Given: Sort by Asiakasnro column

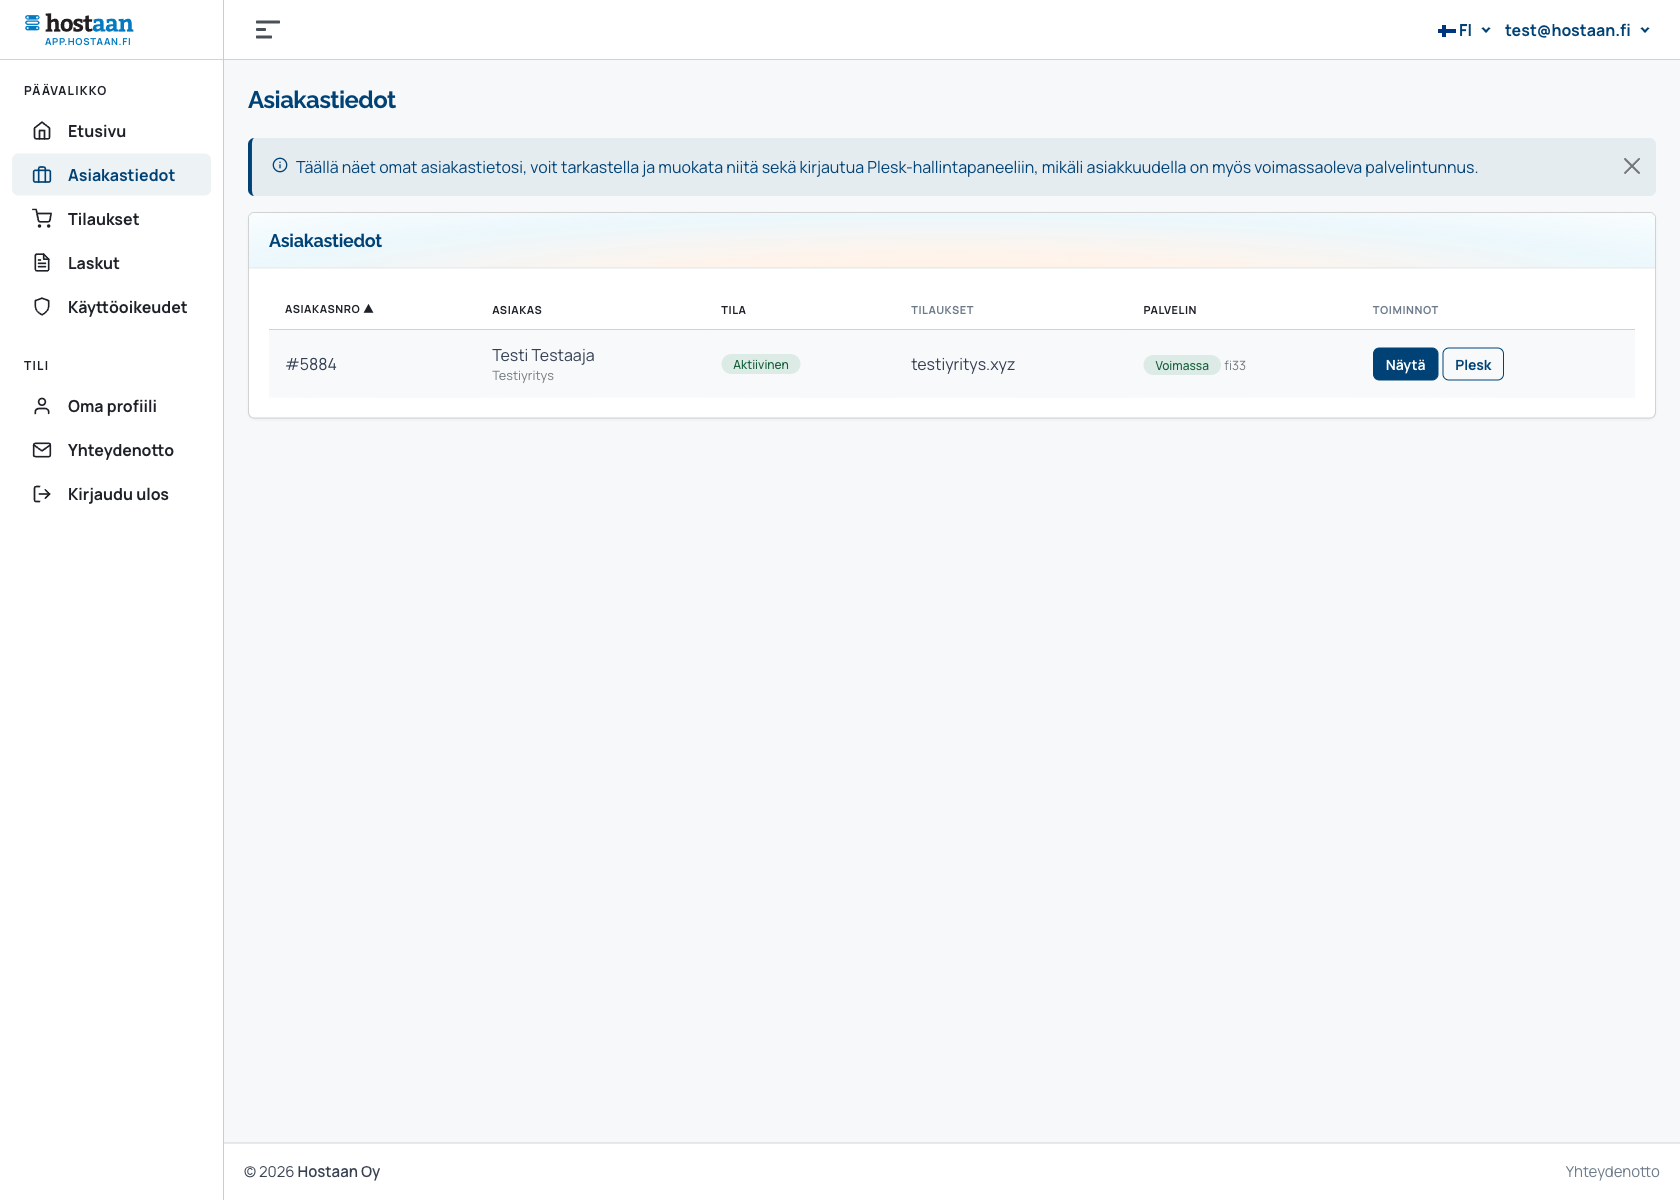Looking at the screenshot, I should tap(329, 309).
